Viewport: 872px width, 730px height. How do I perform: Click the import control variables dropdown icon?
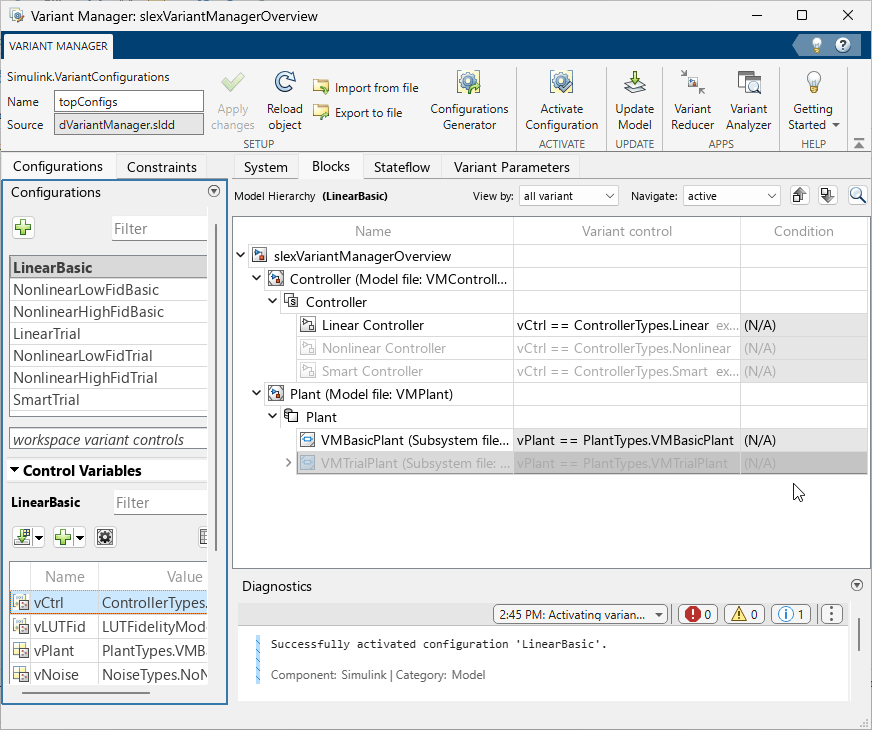[28, 537]
